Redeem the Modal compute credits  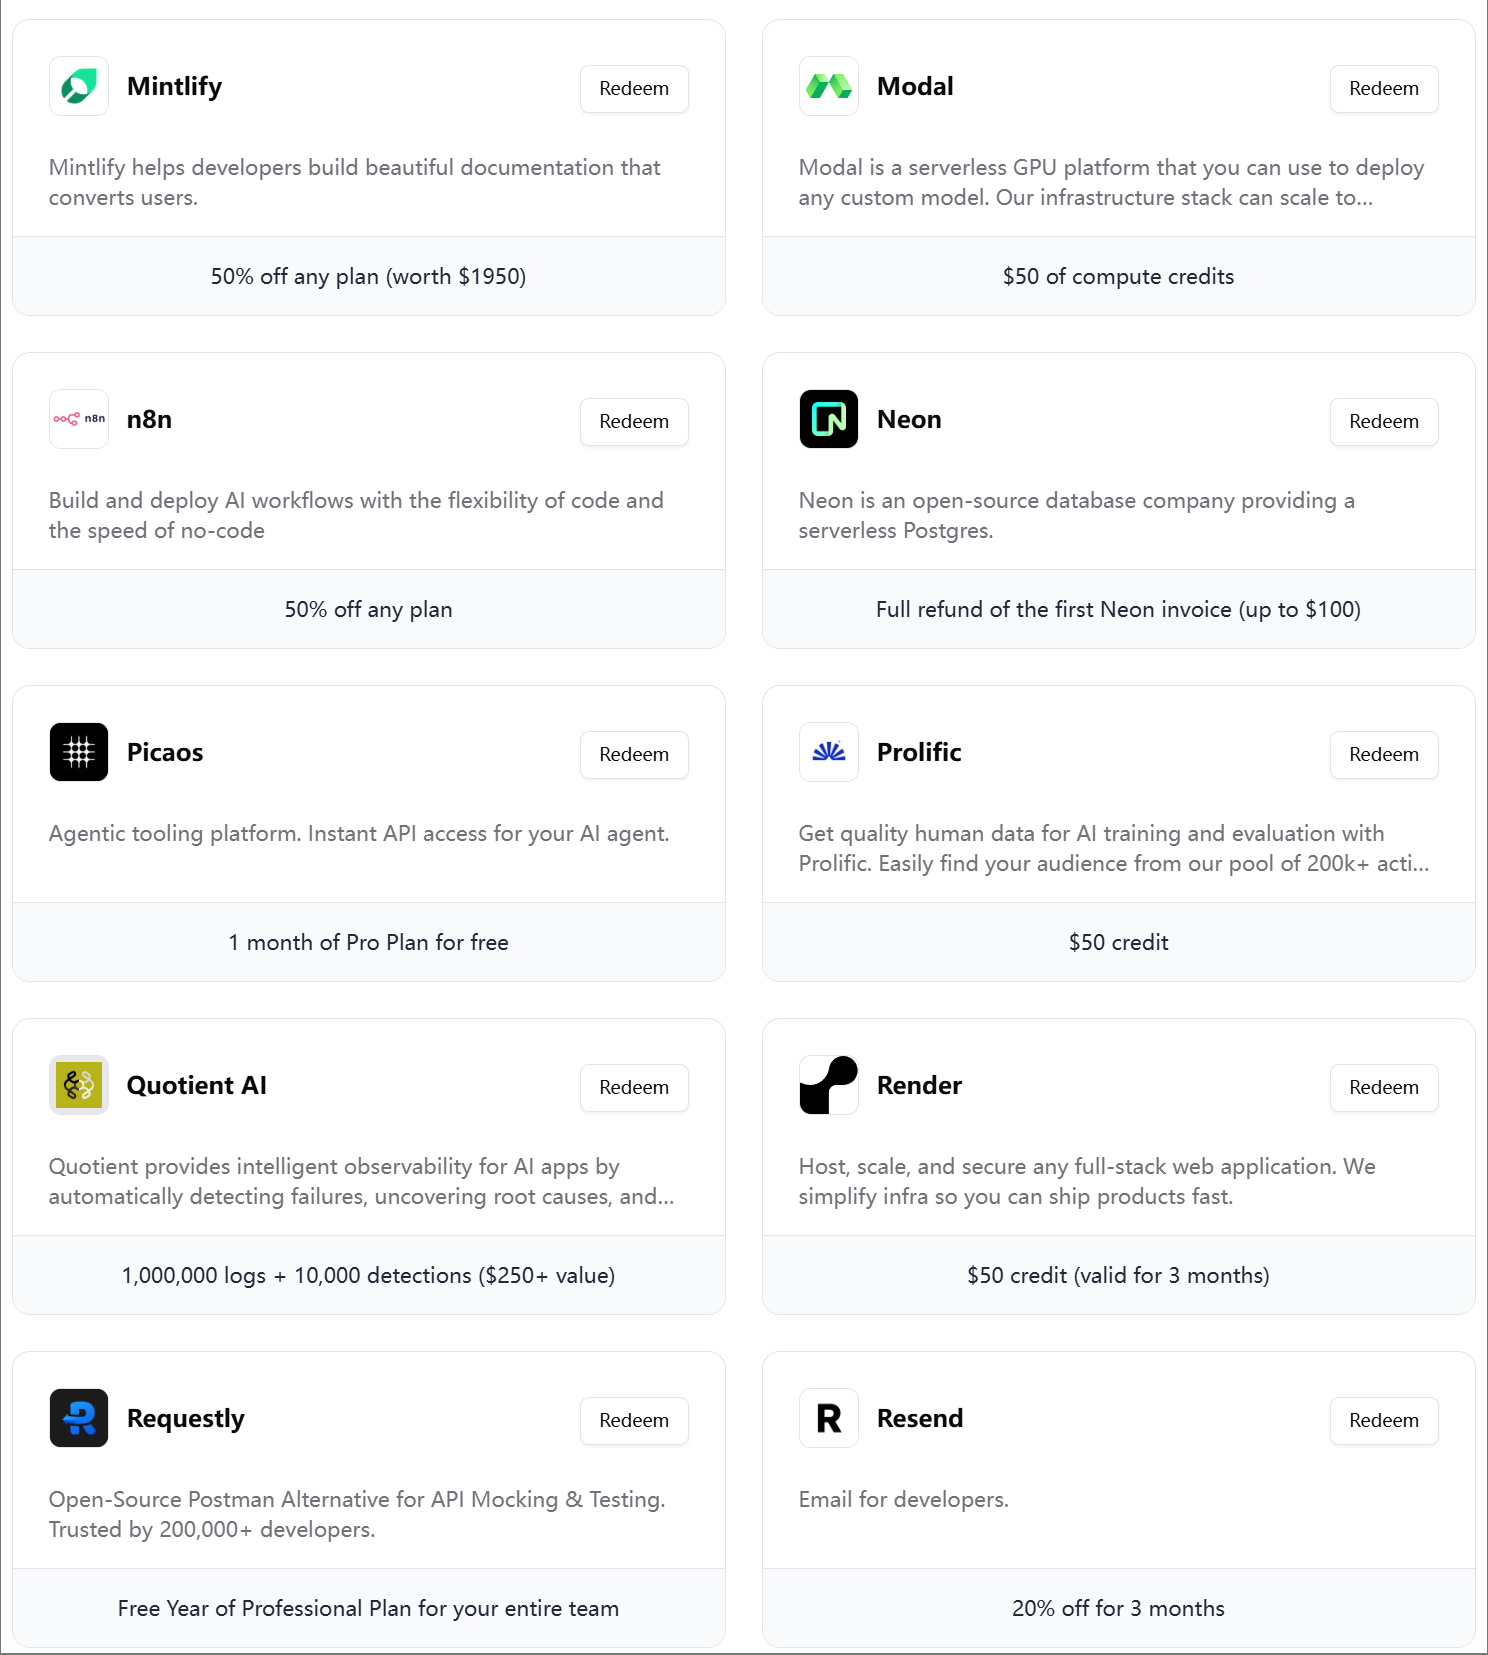[1384, 89]
